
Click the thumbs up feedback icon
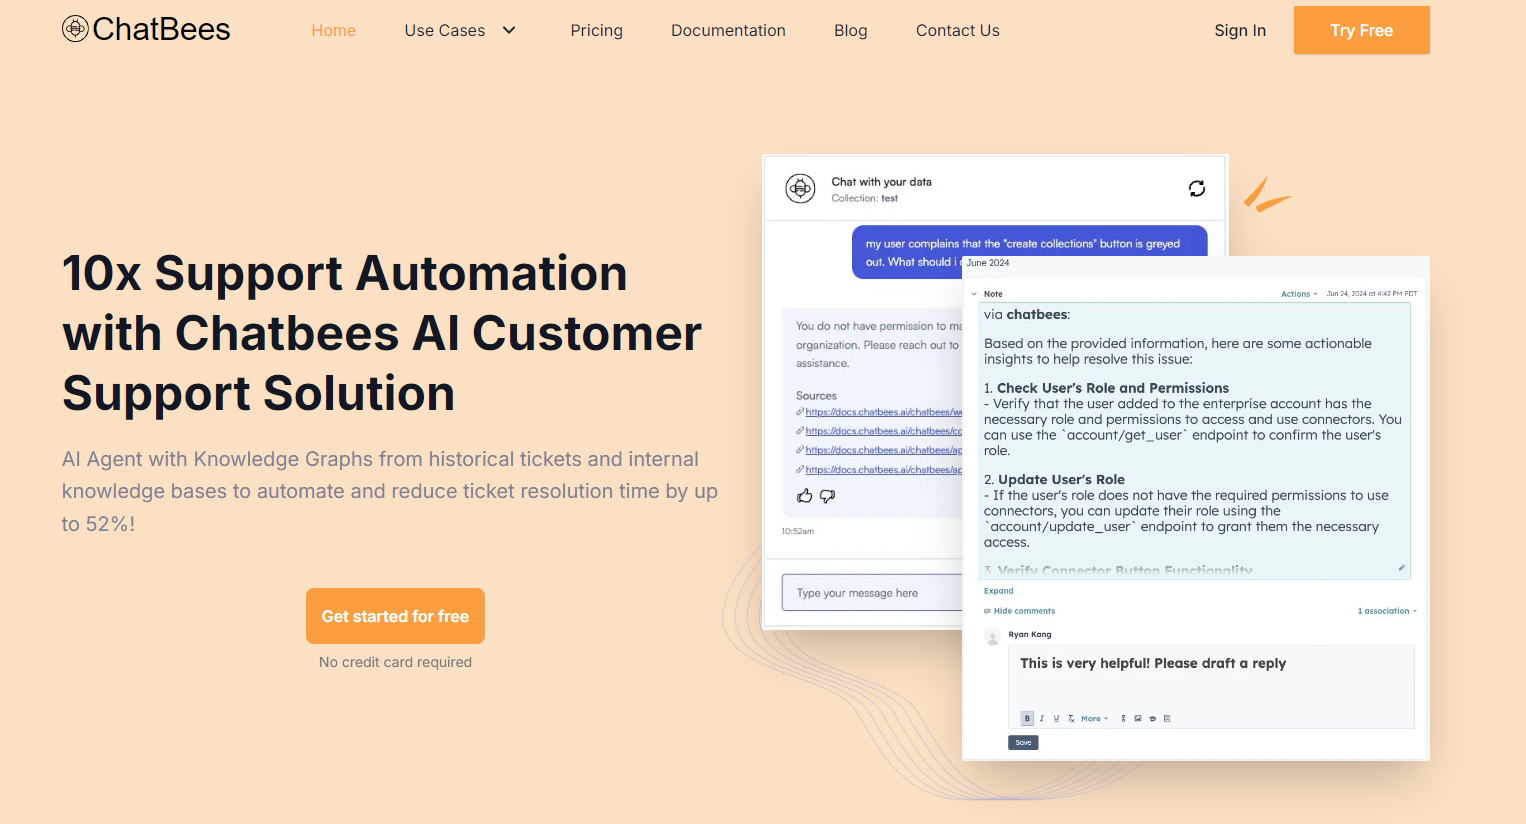tap(804, 496)
